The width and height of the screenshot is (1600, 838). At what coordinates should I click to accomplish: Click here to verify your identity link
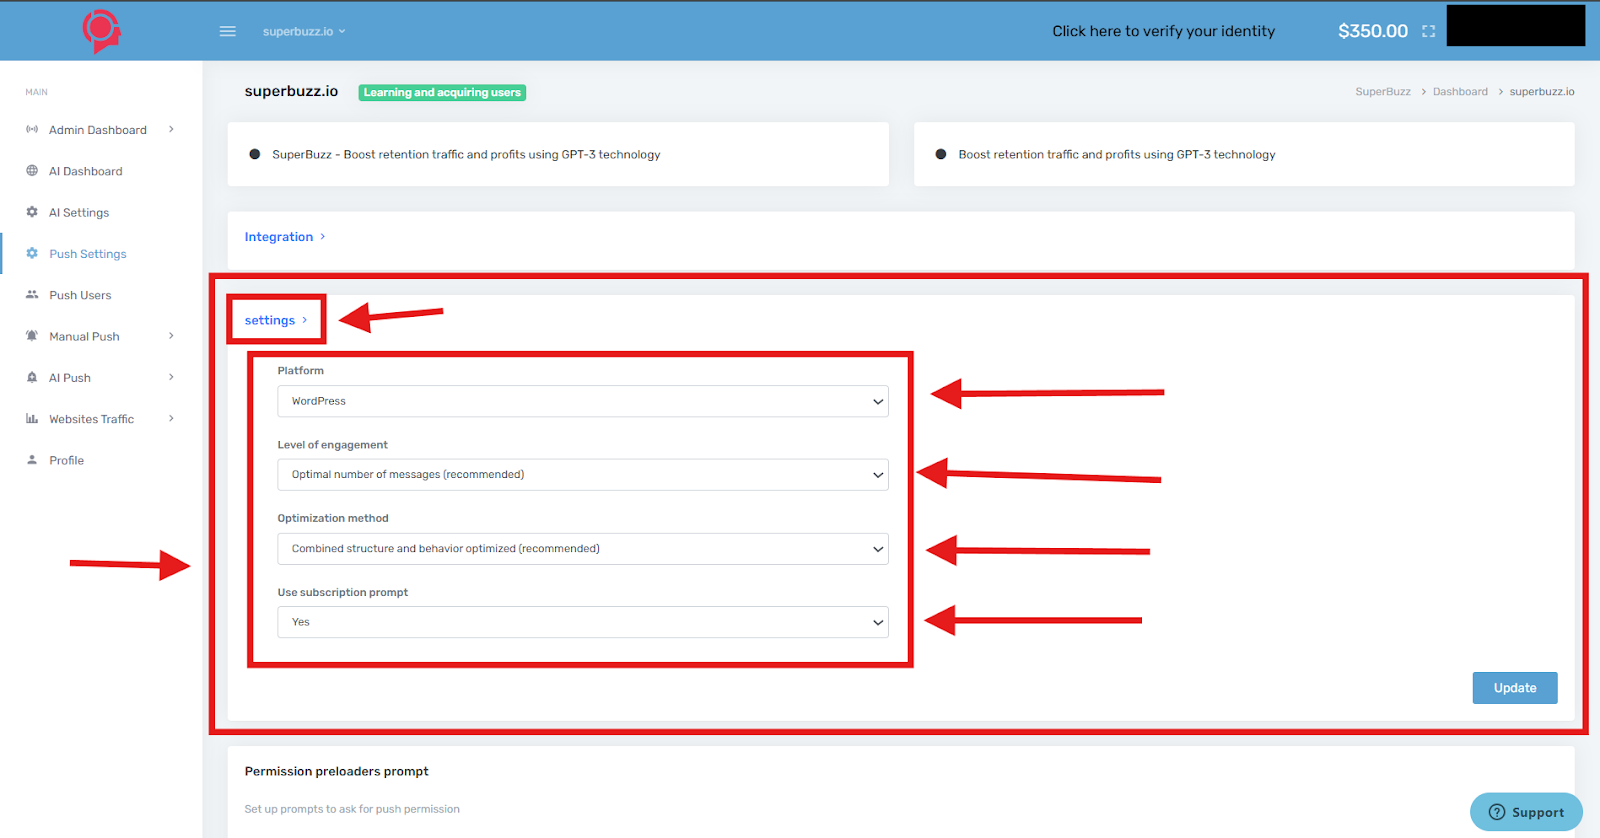point(1164,31)
